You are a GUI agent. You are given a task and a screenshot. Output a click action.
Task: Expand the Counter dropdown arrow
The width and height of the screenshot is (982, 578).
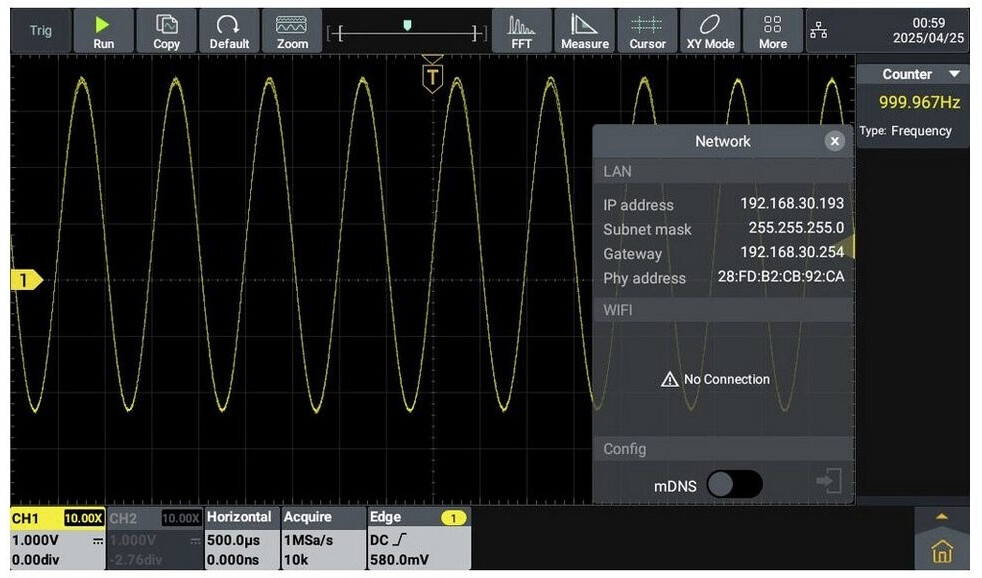click(954, 74)
